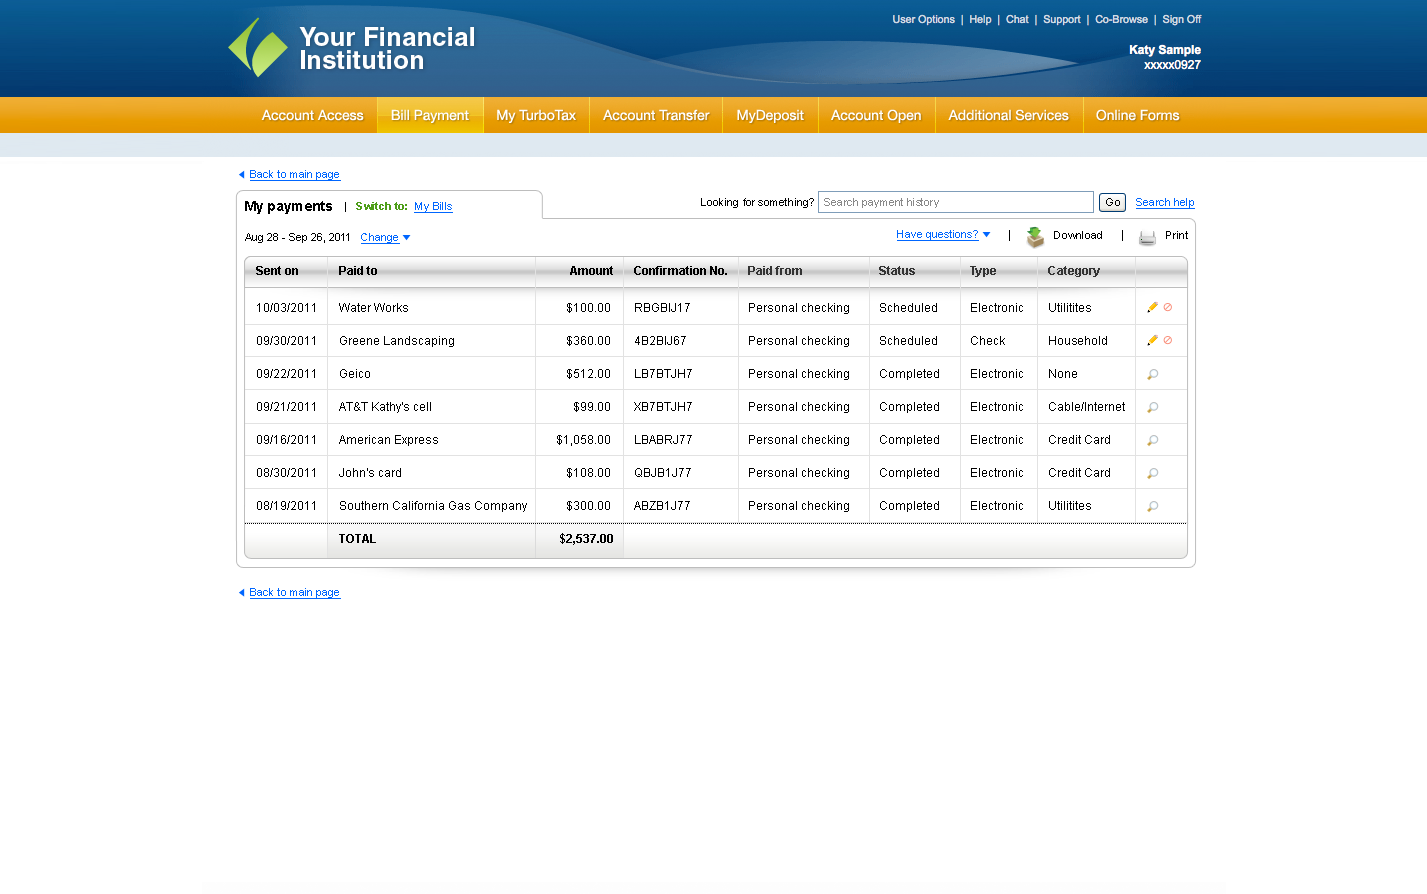Select the MyDeposit navigation tab

point(769,115)
